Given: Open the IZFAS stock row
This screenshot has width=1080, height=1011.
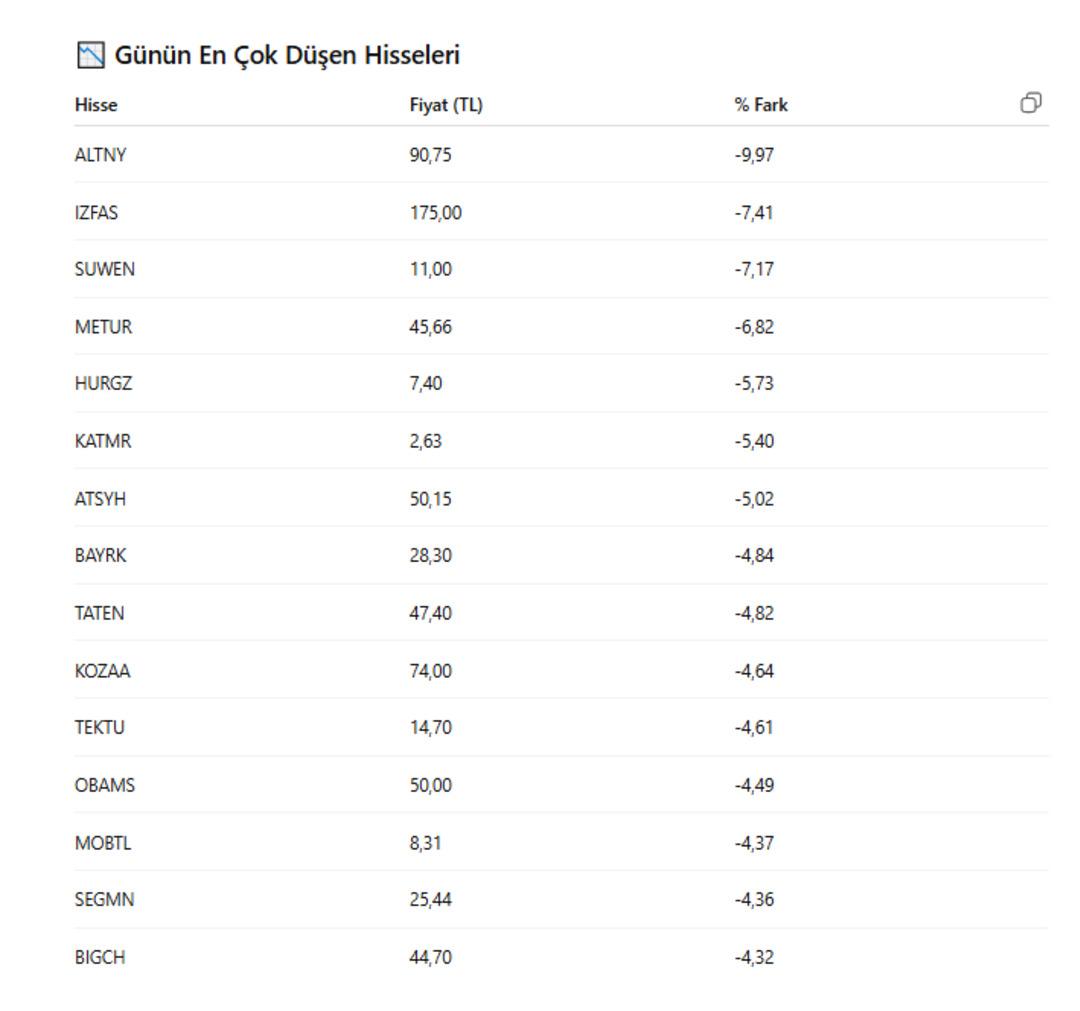Looking at the screenshot, I should (561, 212).
